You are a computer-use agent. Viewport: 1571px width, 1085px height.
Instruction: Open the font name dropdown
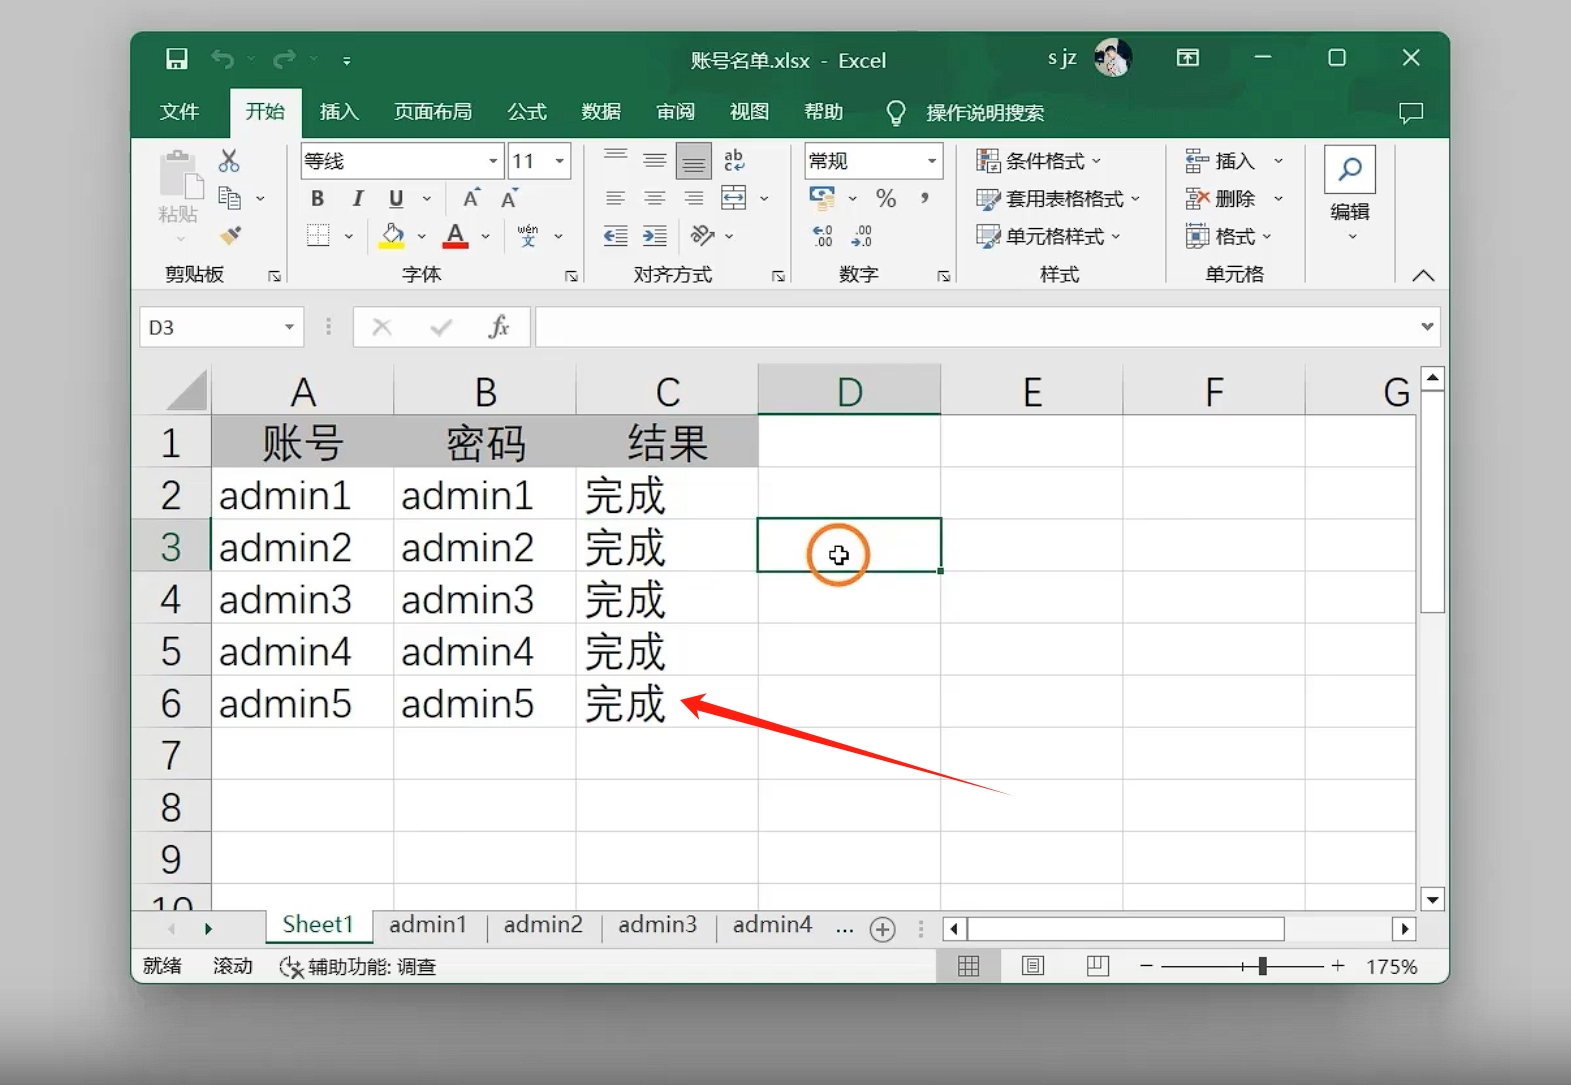click(493, 161)
